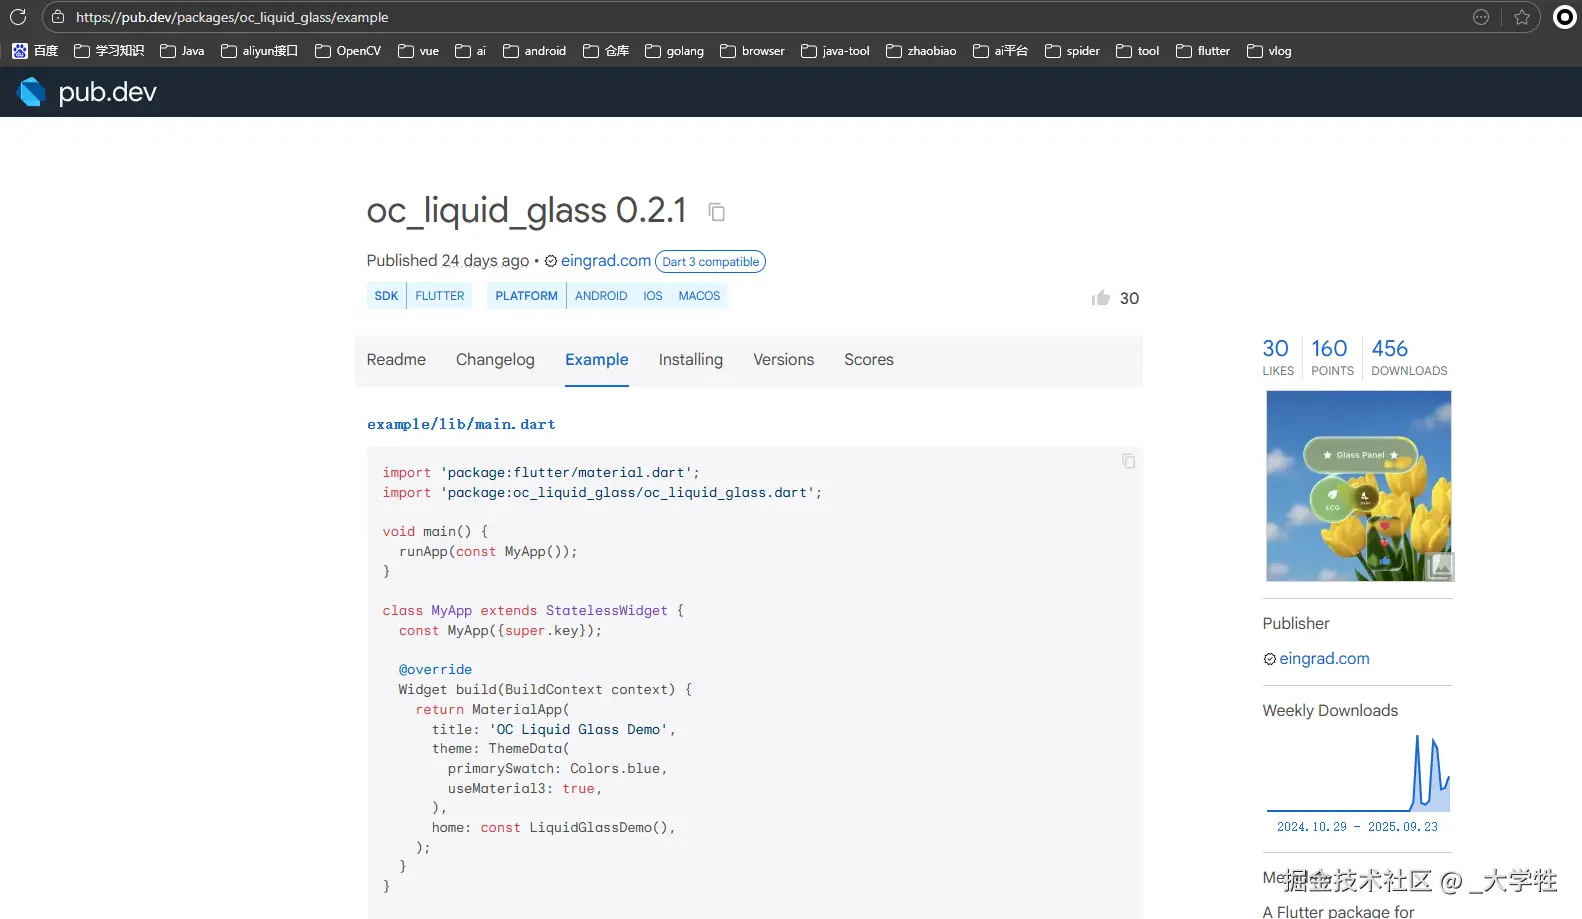
Task: Open eingrad.com publisher link in header
Action: point(606,261)
